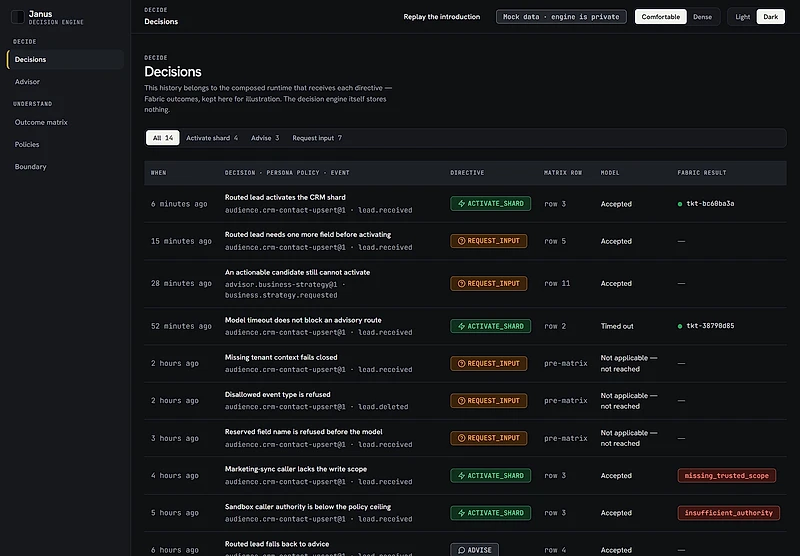
Task: Click 'Disallowed event type is refused'
Action: [278, 395]
